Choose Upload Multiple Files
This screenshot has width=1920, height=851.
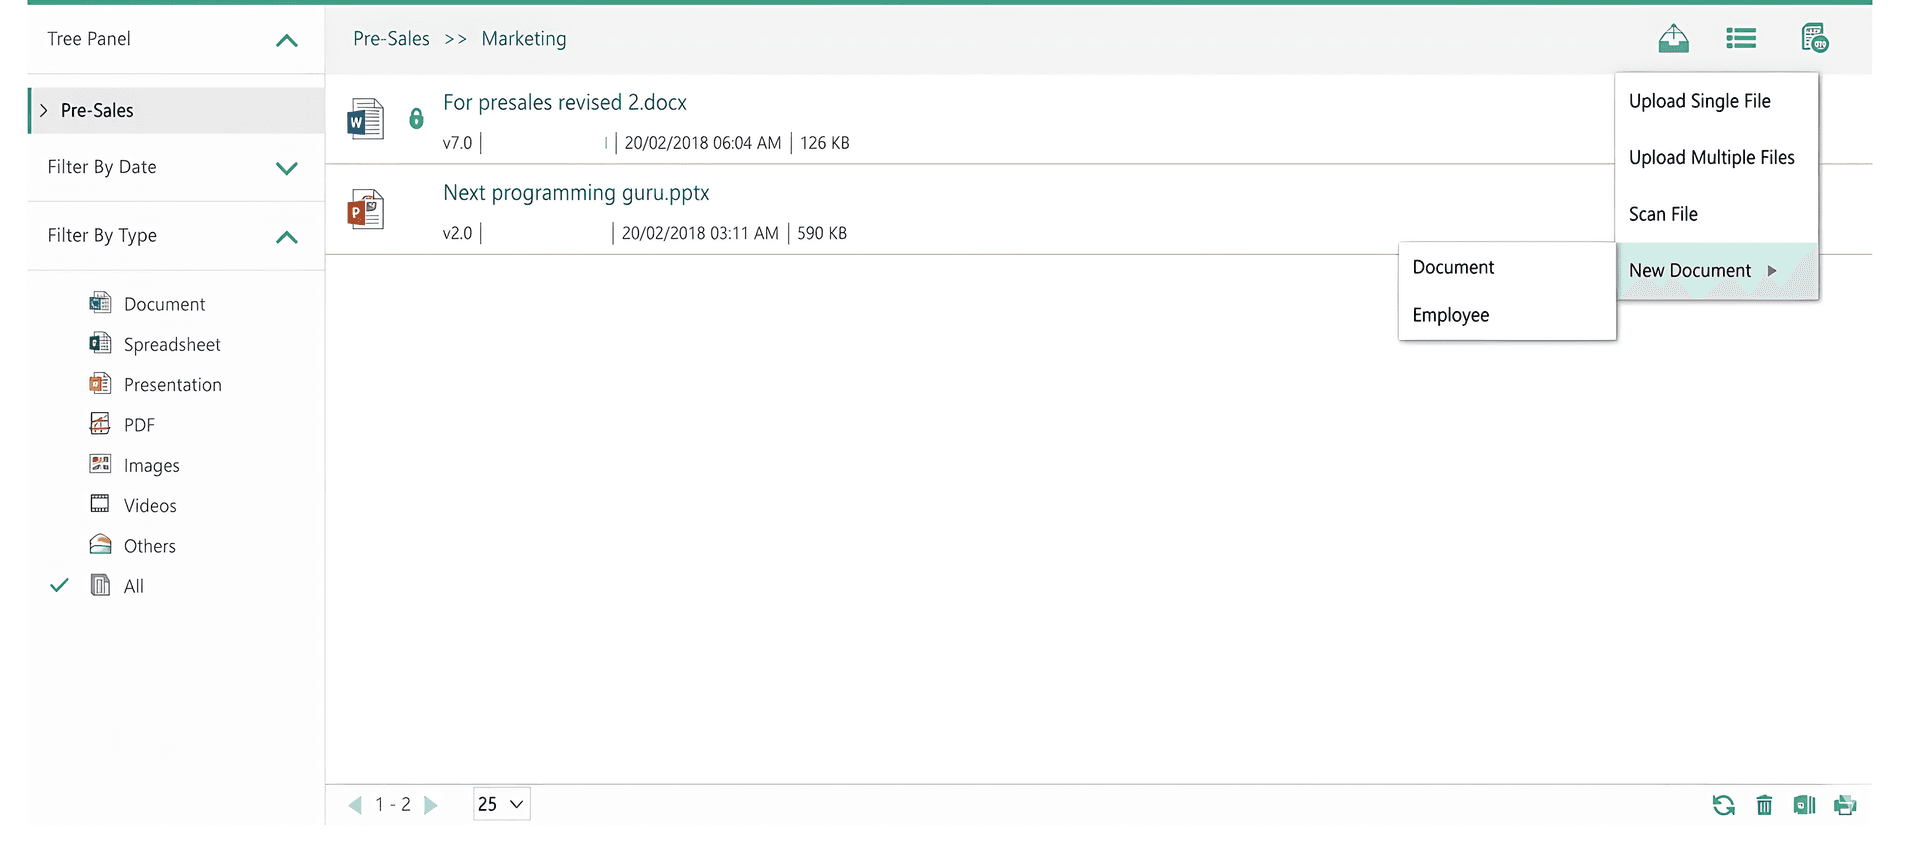1711,157
